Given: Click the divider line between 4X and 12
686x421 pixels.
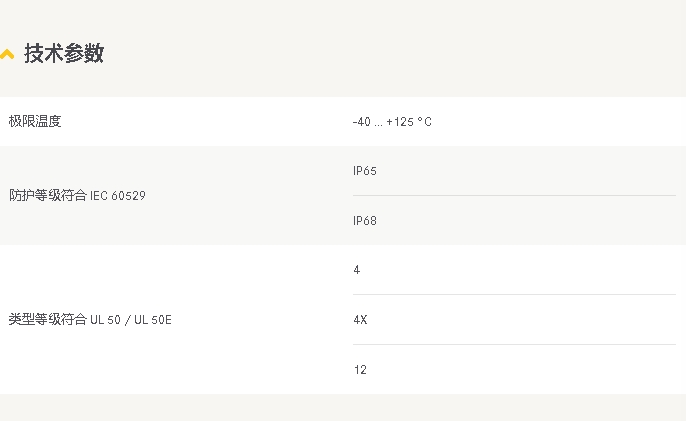Looking at the screenshot, I should point(514,344).
